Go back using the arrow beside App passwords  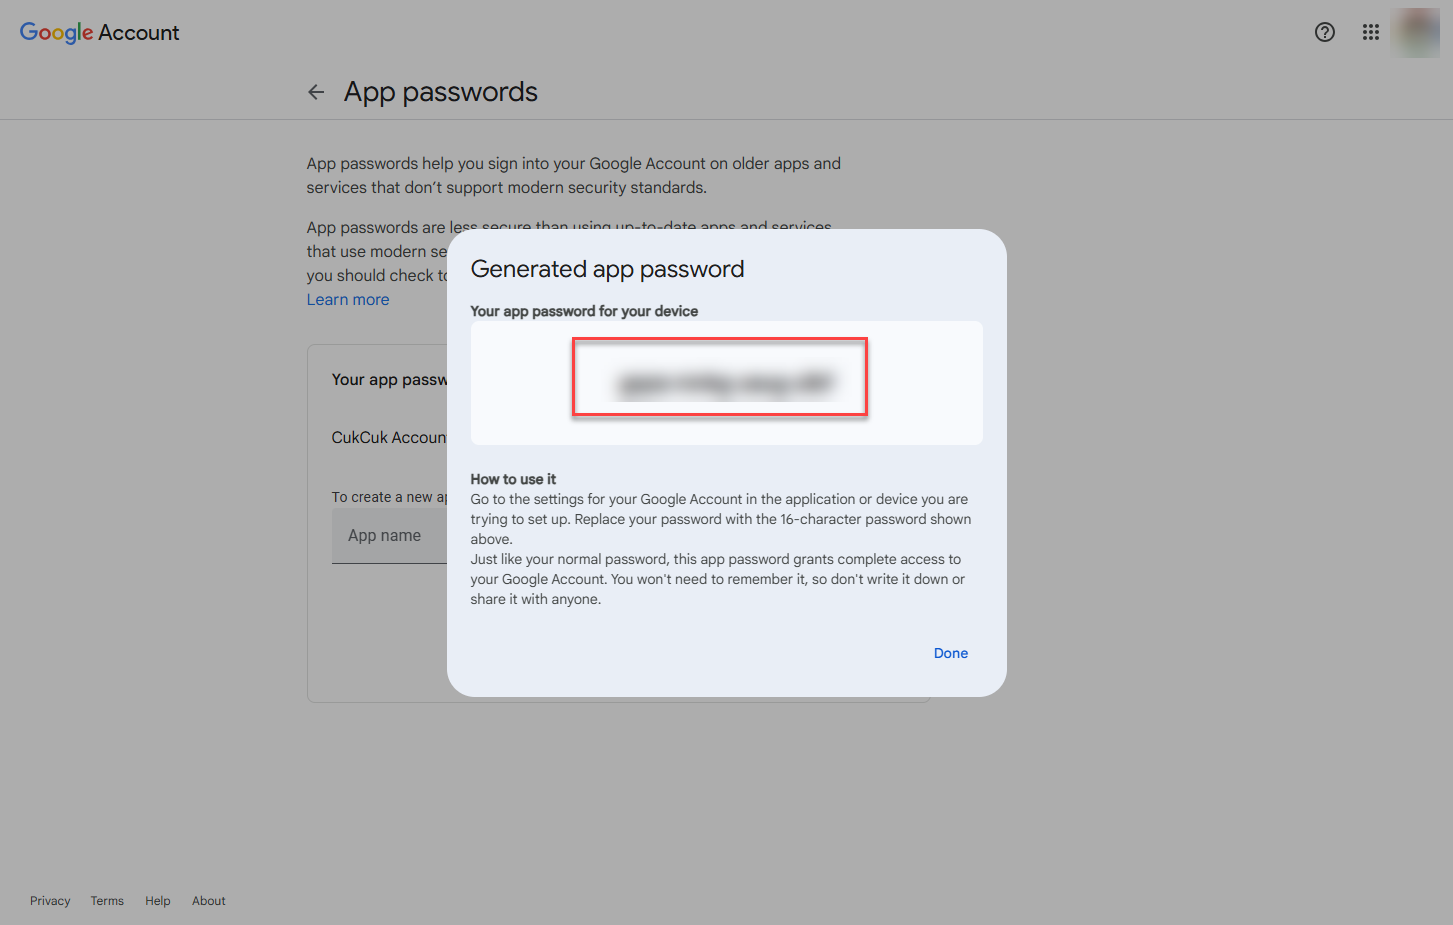(x=316, y=92)
